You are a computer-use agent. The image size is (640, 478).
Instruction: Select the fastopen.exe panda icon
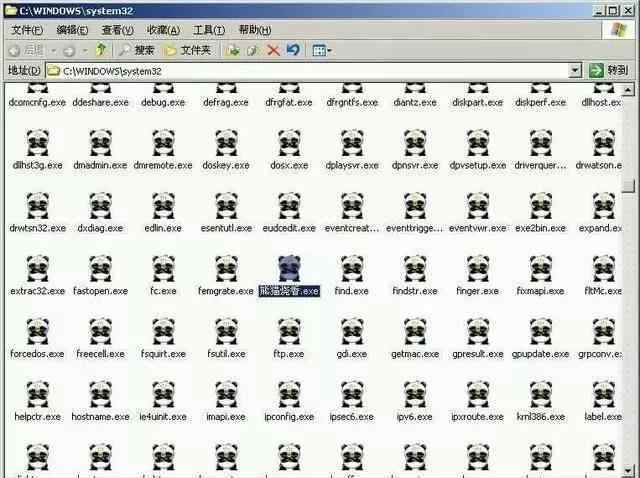[100, 269]
